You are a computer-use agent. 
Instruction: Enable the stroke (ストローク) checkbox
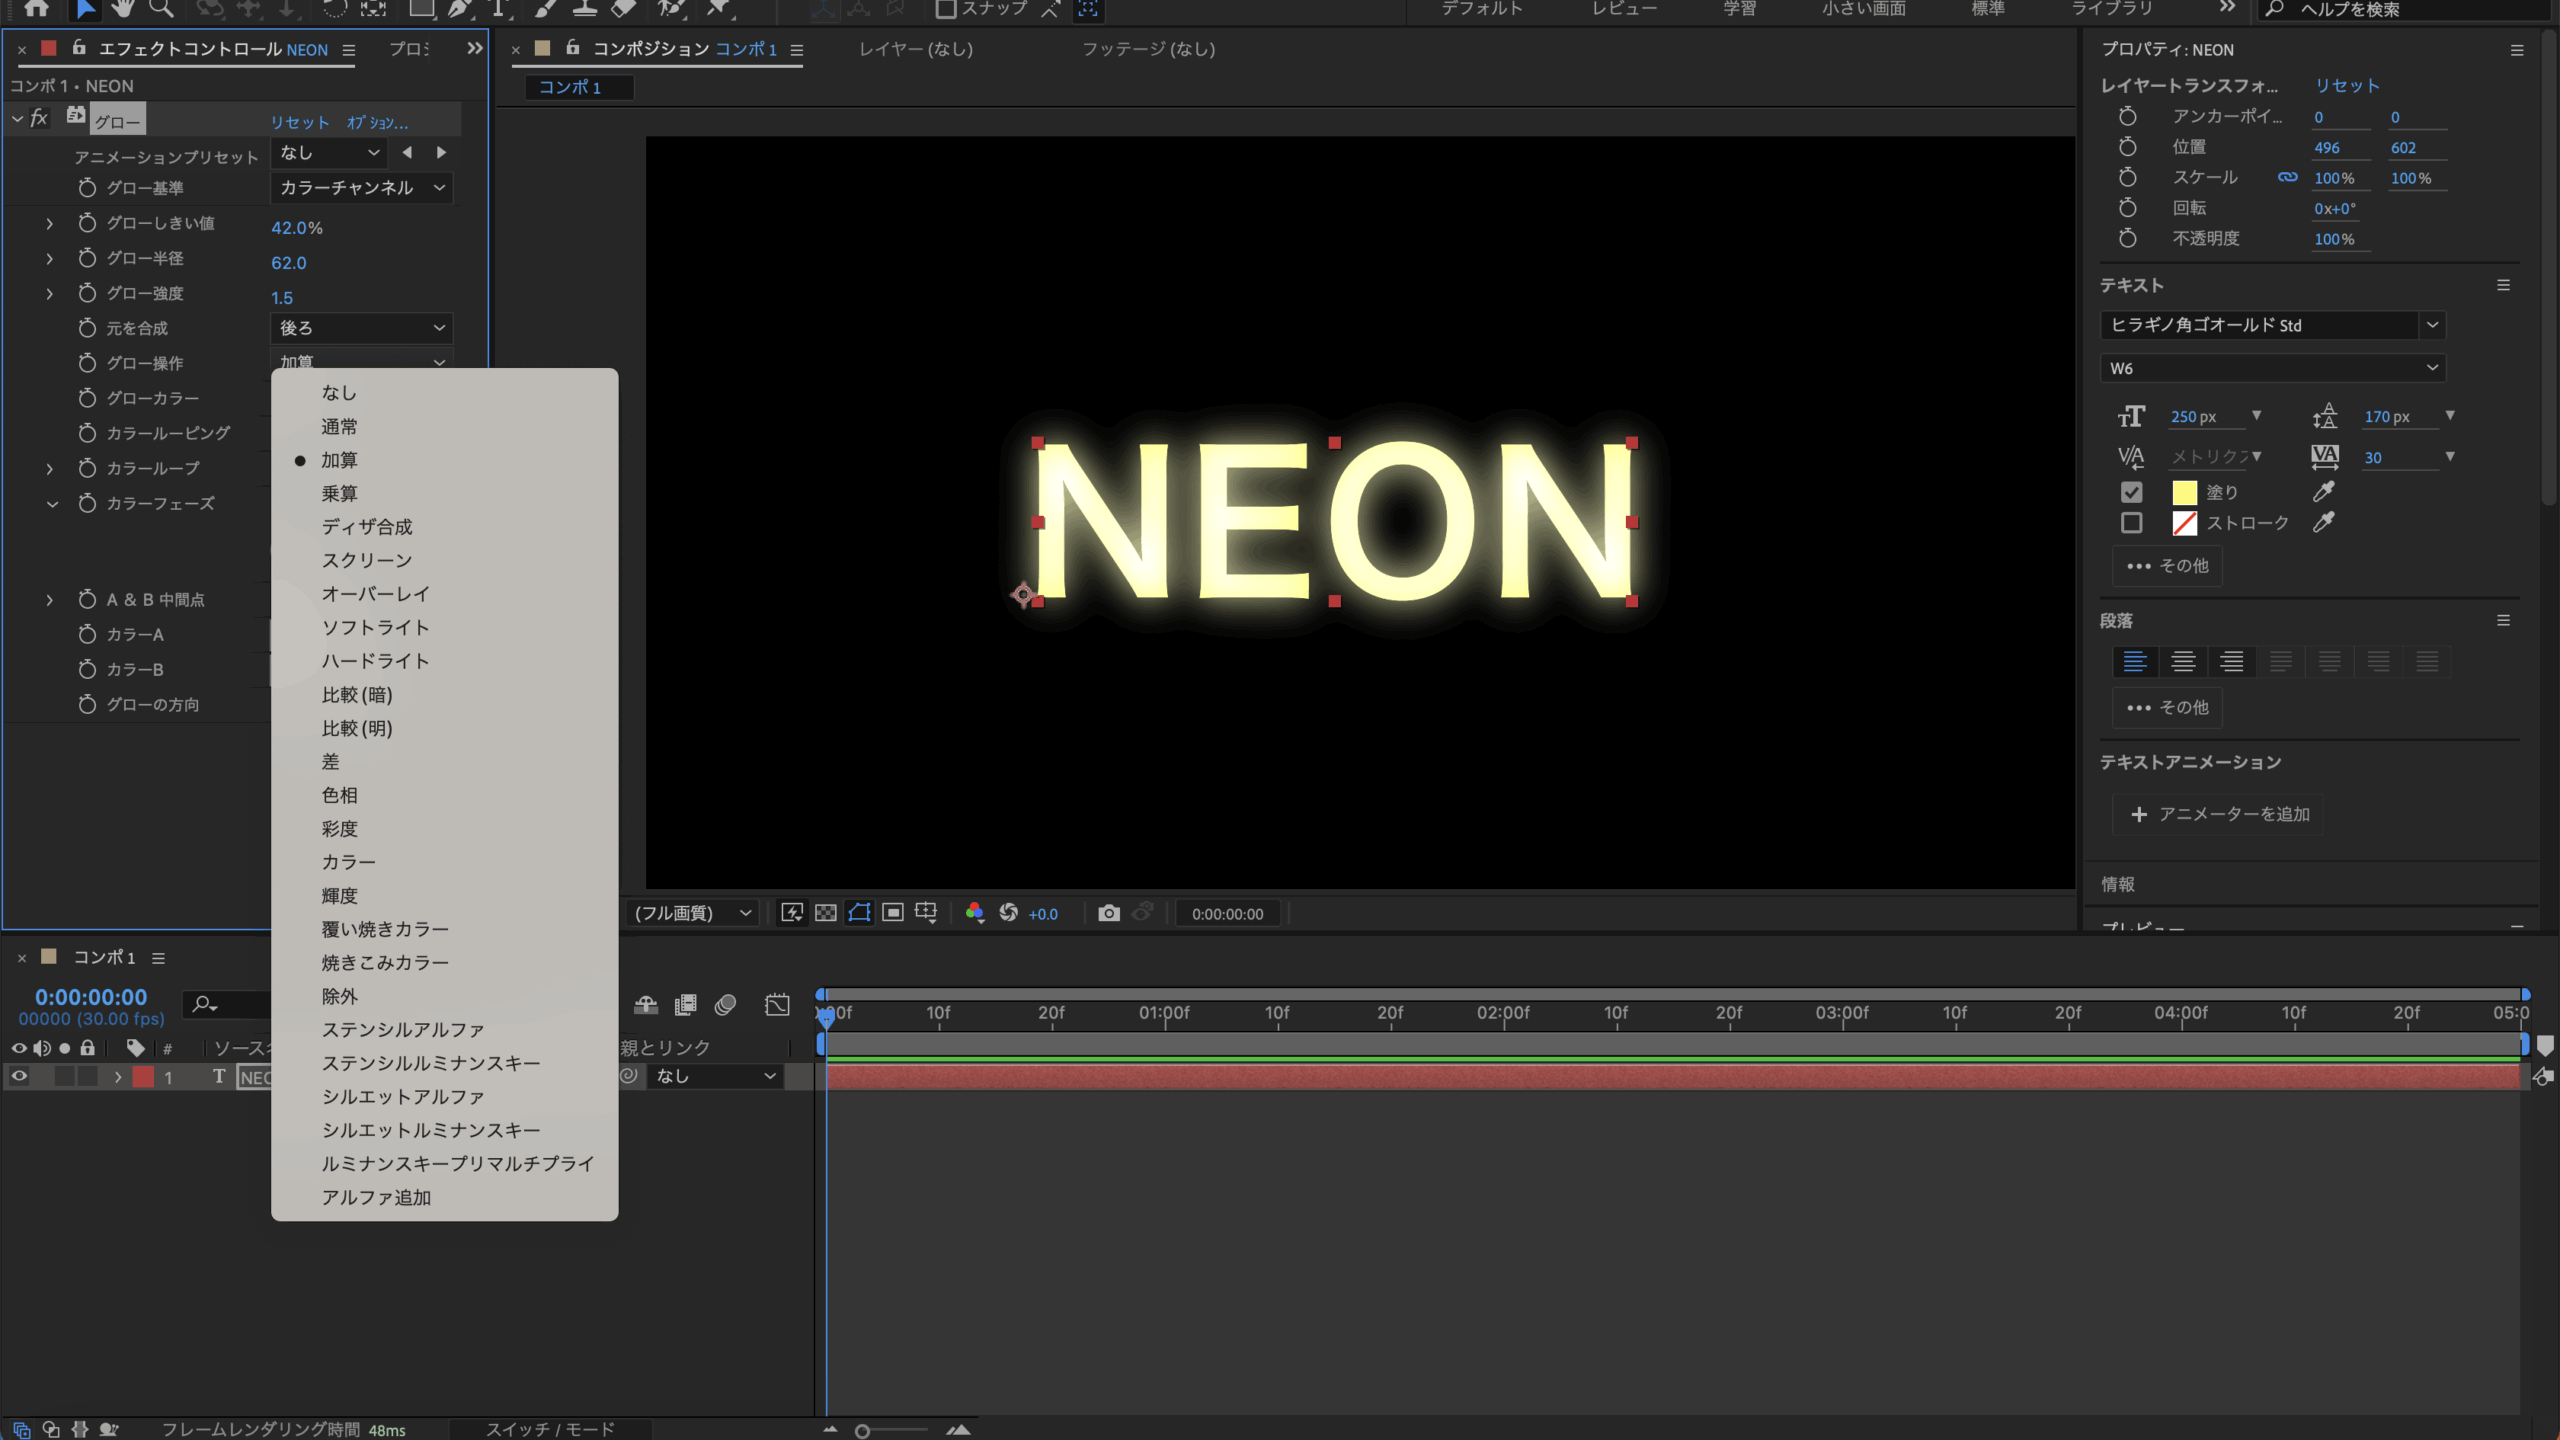pyautogui.click(x=2131, y=523)
